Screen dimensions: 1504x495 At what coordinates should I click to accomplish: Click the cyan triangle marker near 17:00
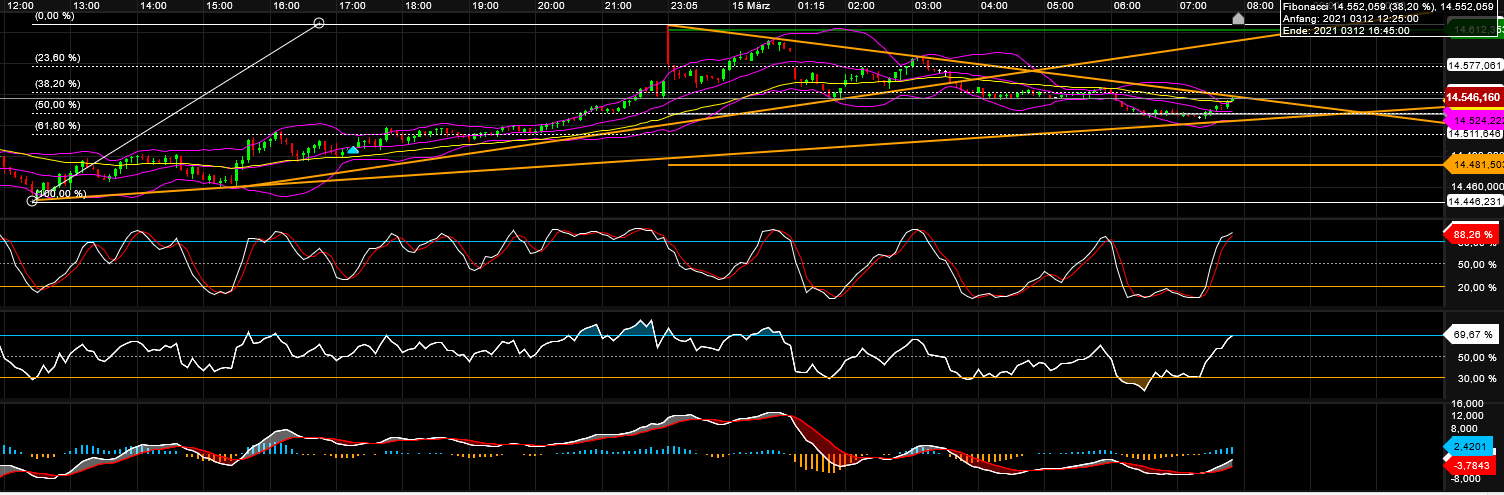click(x=352, y=150)
